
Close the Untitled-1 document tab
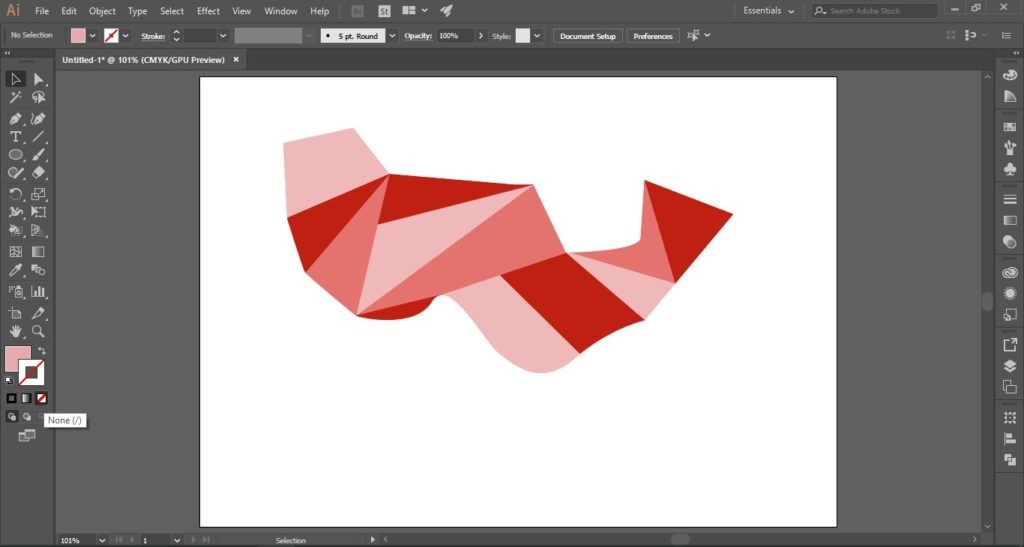pyautogui.click(x=236, y=59)
